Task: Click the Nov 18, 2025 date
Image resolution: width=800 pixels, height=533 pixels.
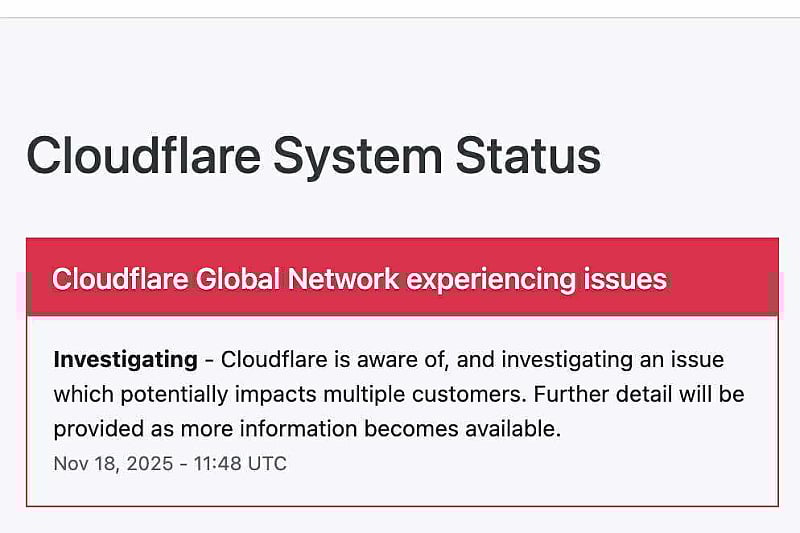Action: tap(111, 464)
